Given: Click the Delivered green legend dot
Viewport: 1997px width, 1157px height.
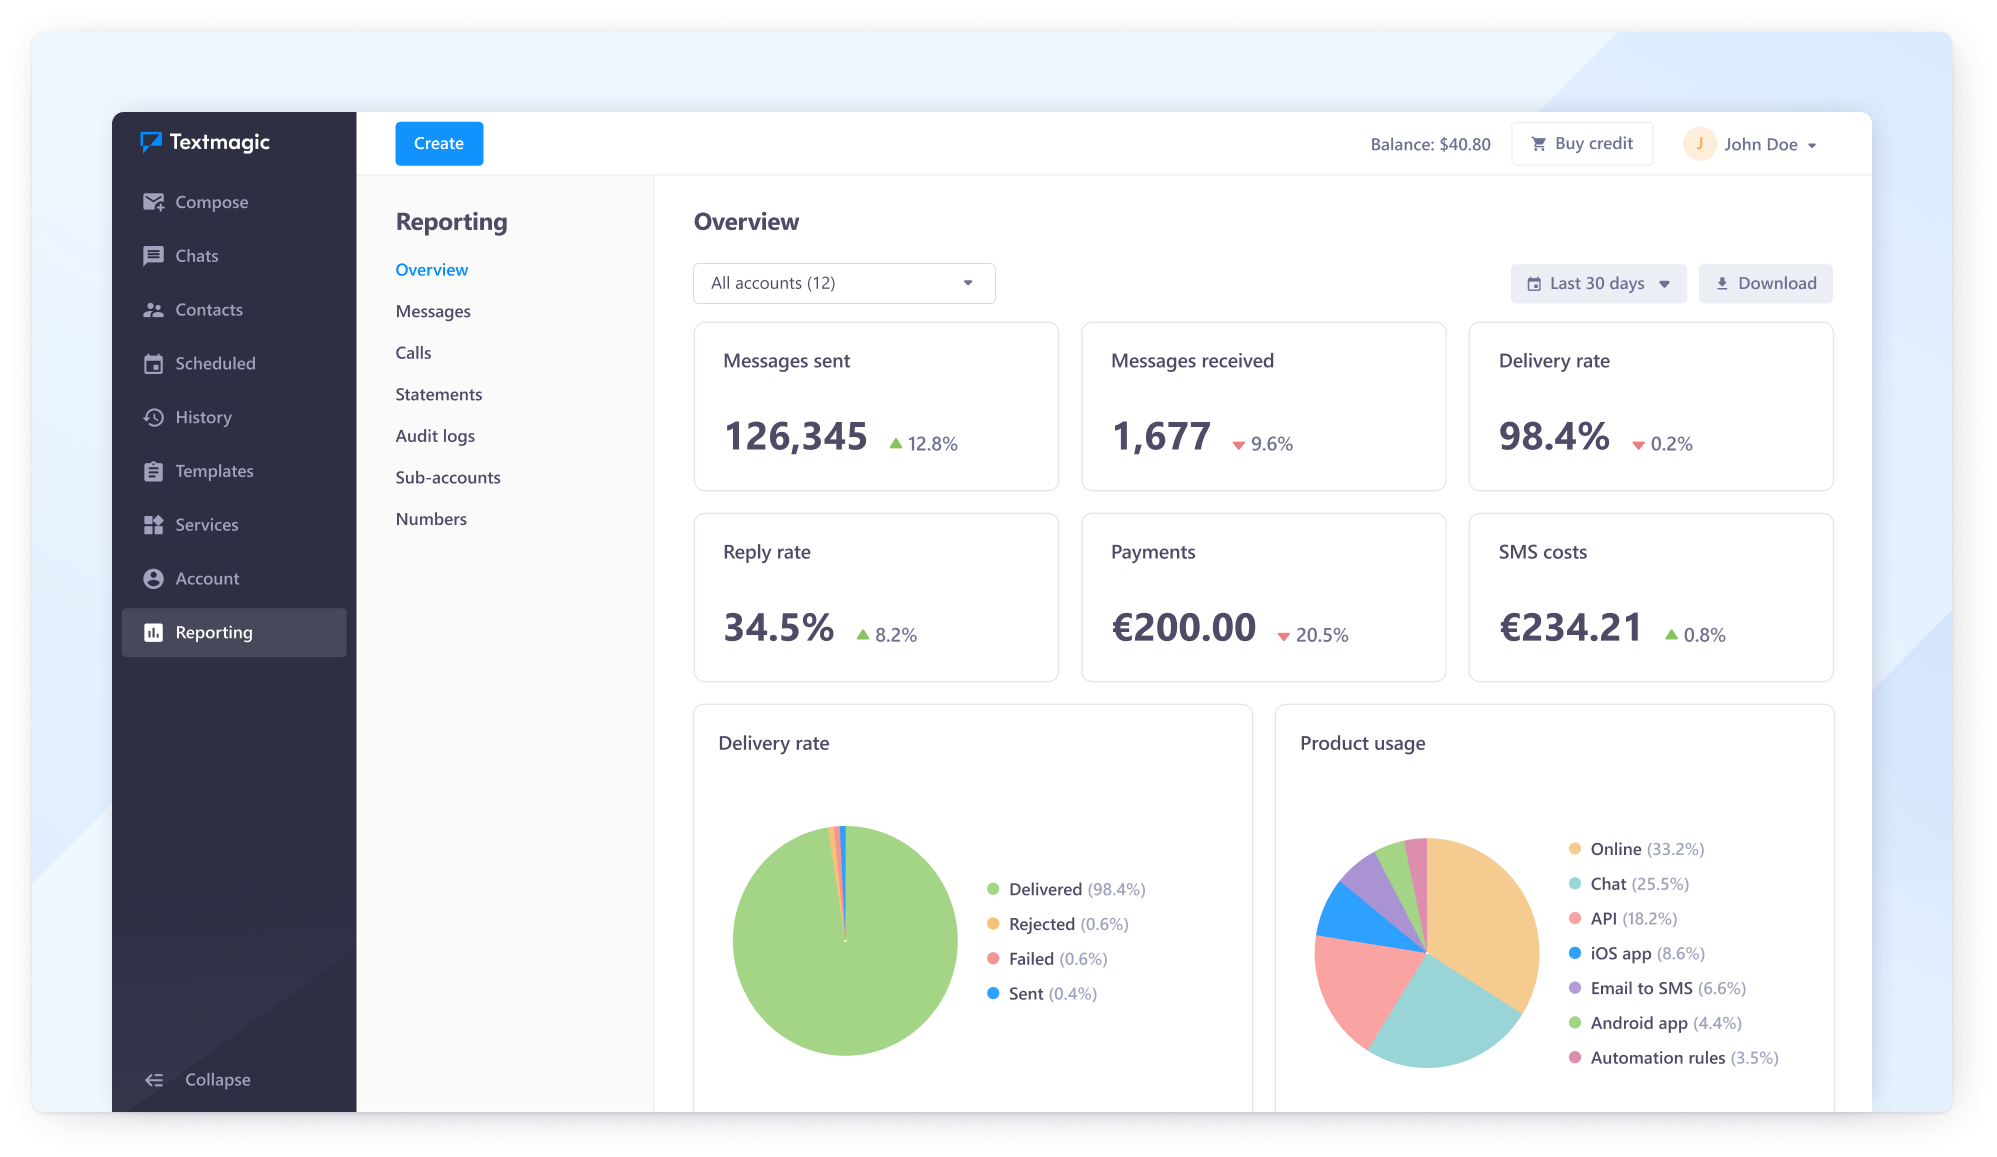Looking at the screenshot, I should click(993, 889).
